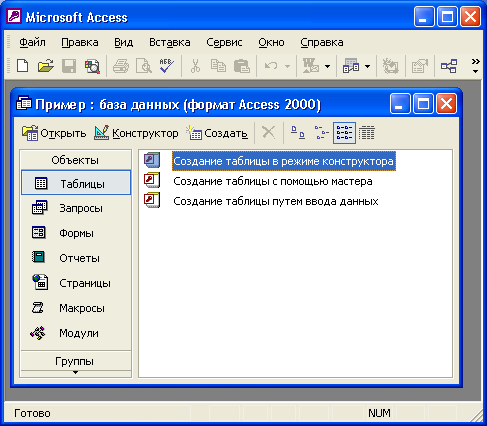
Task: Select Создание таблицы с помощью мастера
Action: [273, 181]
